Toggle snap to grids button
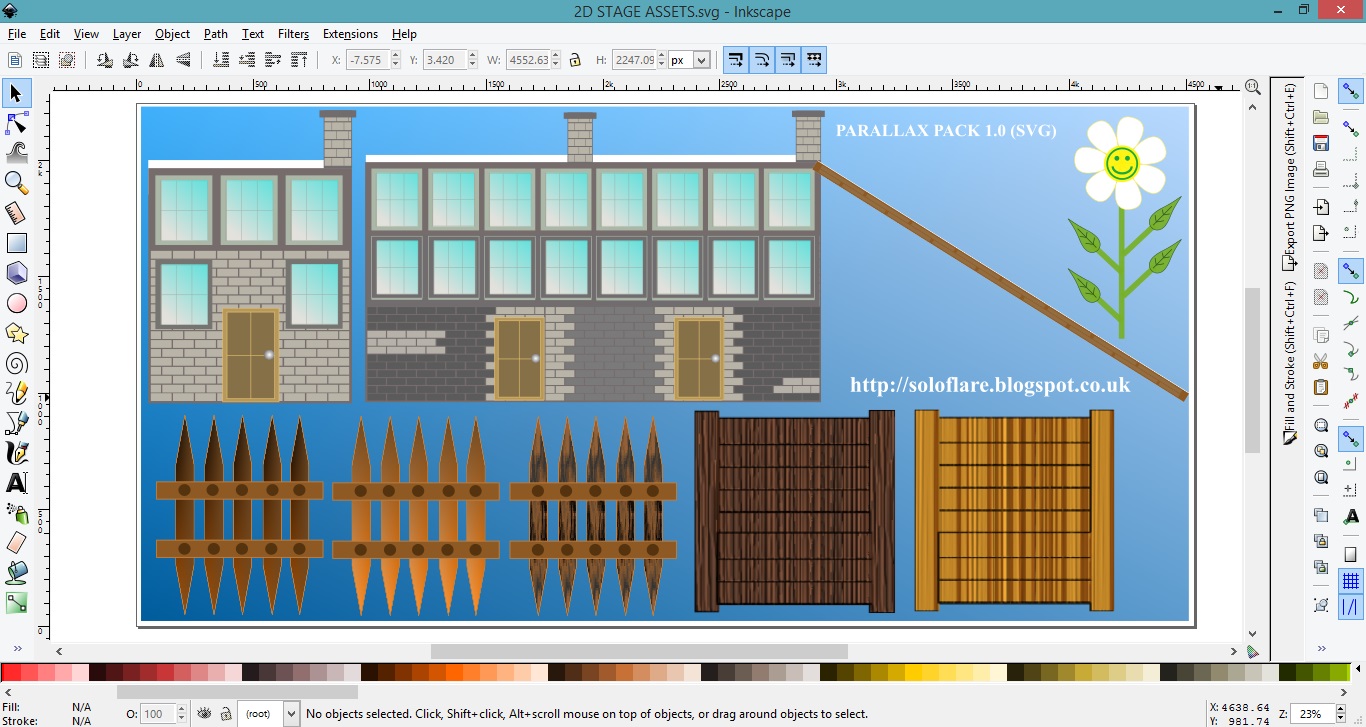Screen dimensions: 1366x727 (1351, 581)
